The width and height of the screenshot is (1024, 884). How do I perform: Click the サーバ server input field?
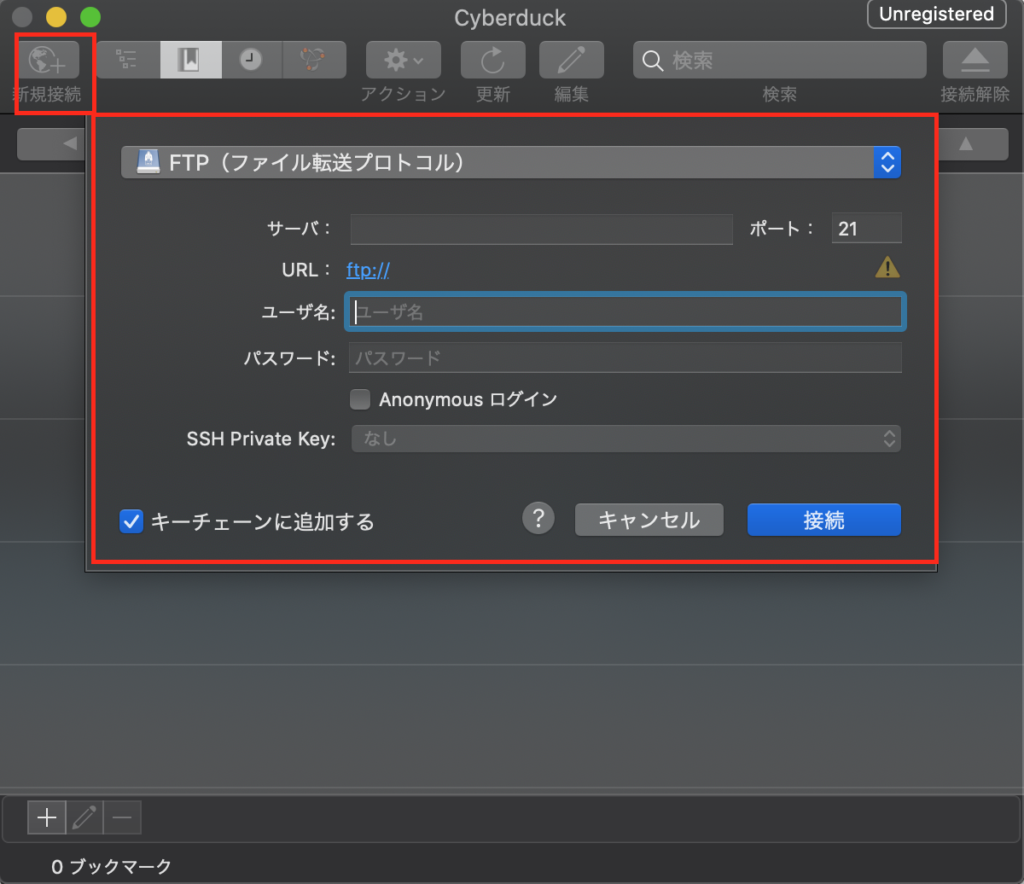click(x=541, y=229)
